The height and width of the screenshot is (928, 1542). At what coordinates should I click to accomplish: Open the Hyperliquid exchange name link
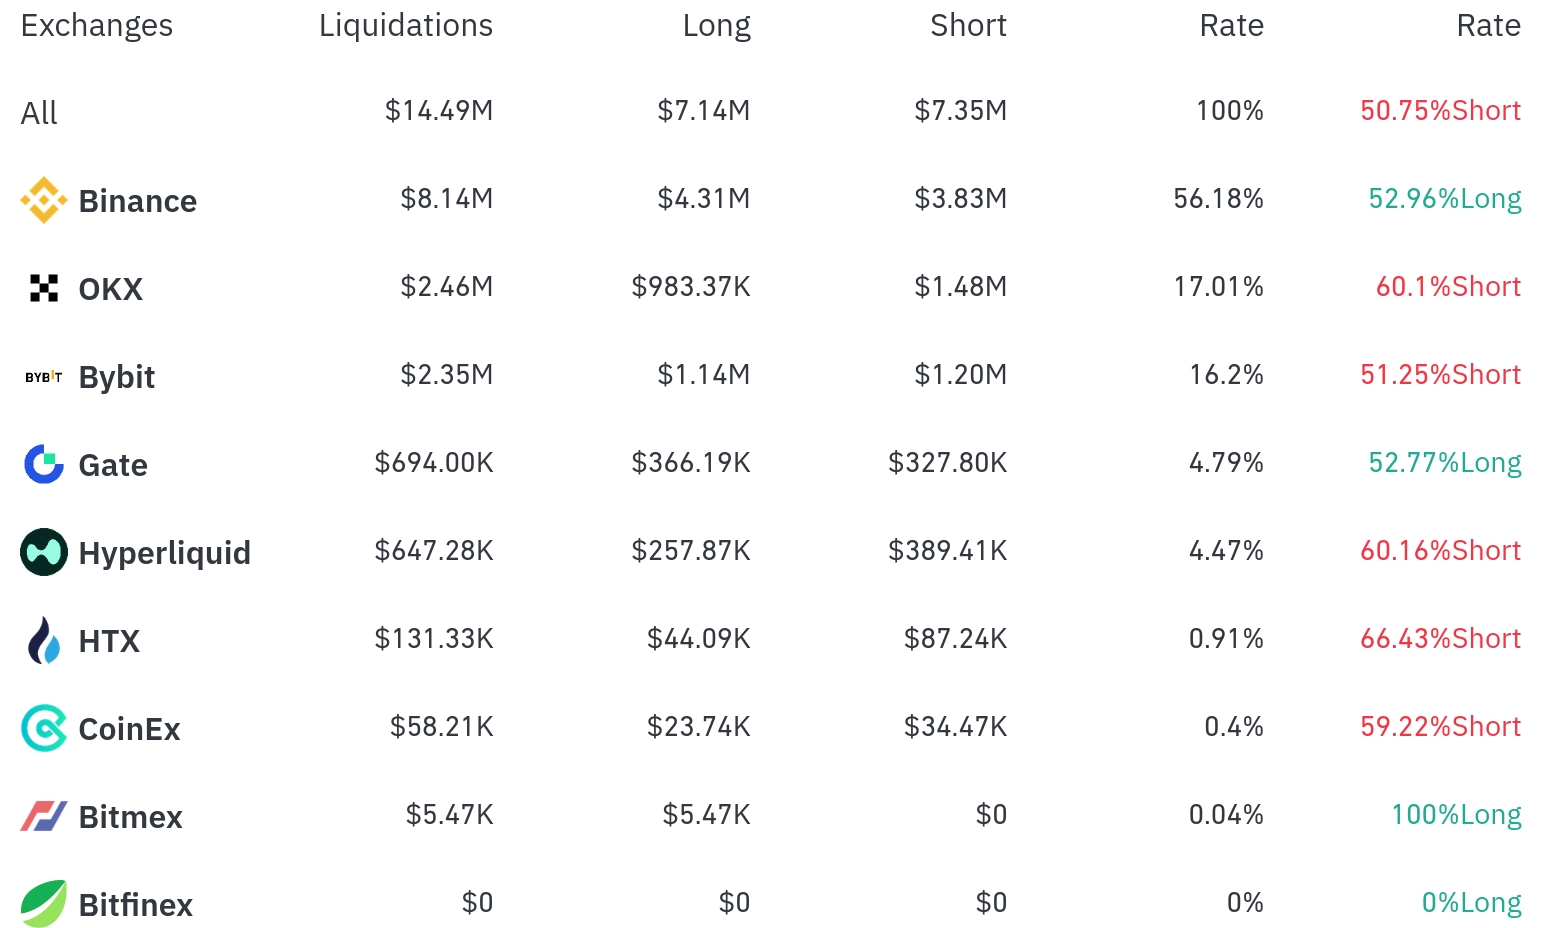click(165, 553)
